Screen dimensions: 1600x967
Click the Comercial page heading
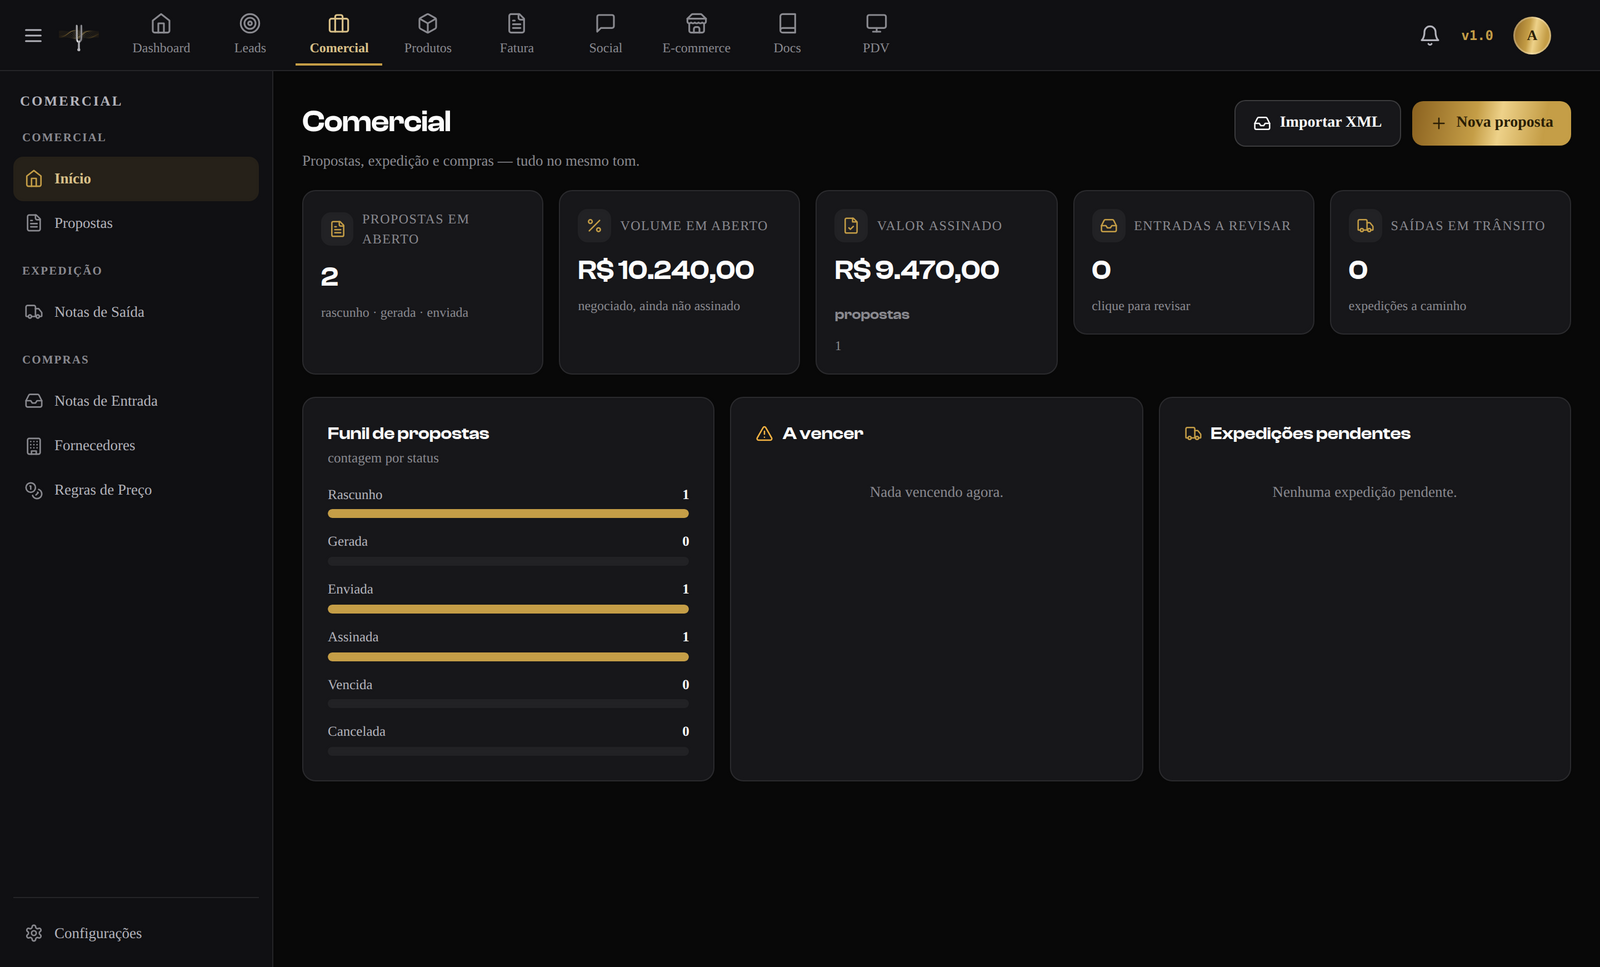point(376,122)
